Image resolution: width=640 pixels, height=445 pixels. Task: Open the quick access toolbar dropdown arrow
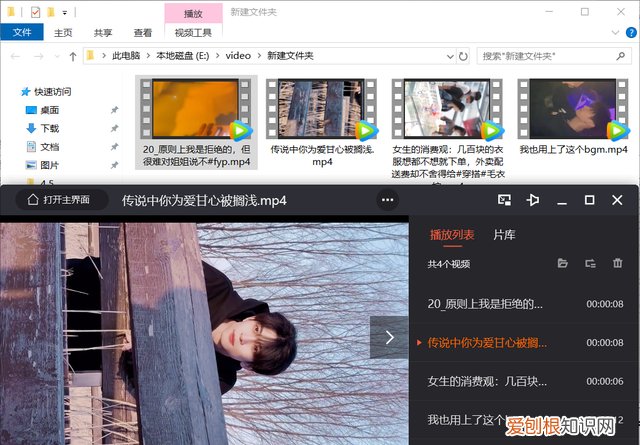coord(65,13)
